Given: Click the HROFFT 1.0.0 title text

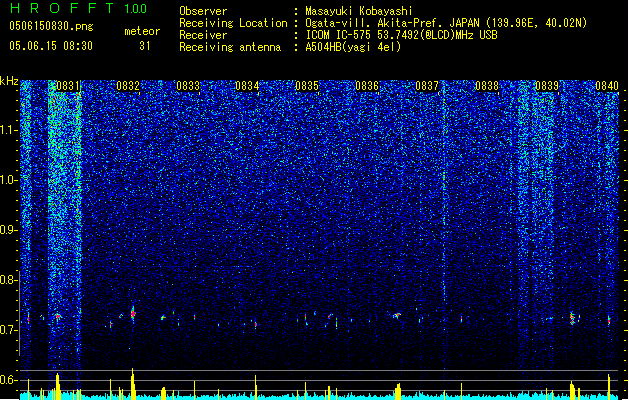Looking at the screenshot, I should 79,8.
